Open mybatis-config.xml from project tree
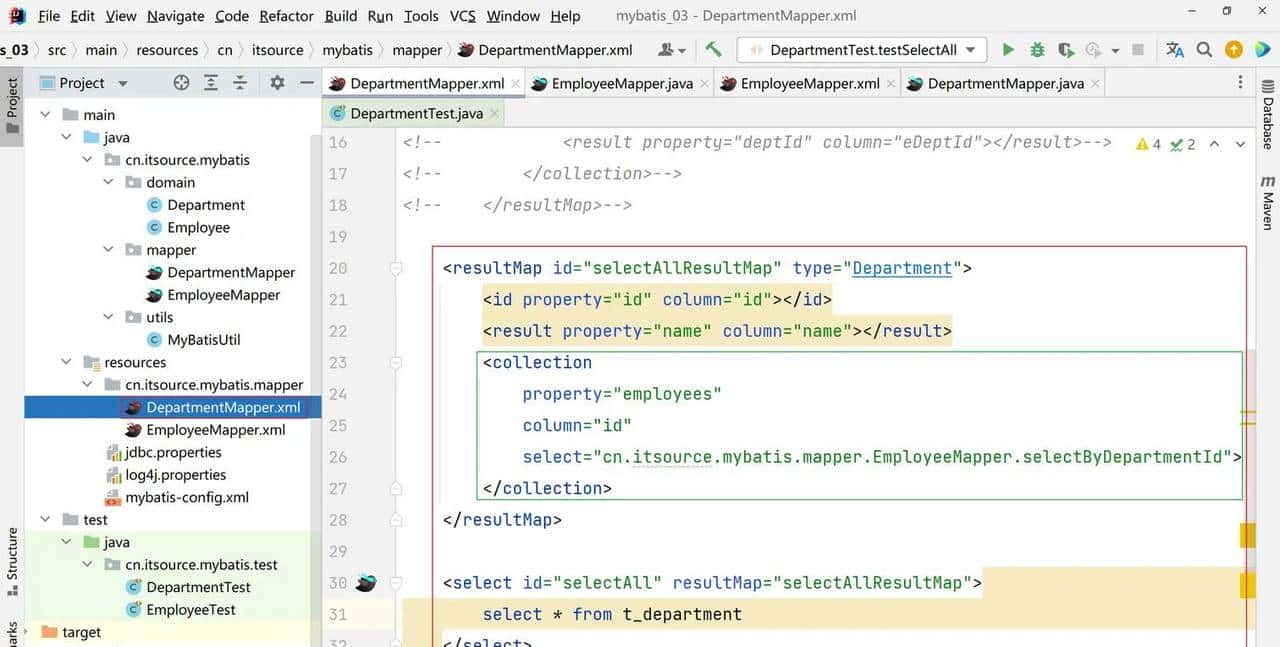The width and height of the screenshot is (1280, 647). point(187,497)
